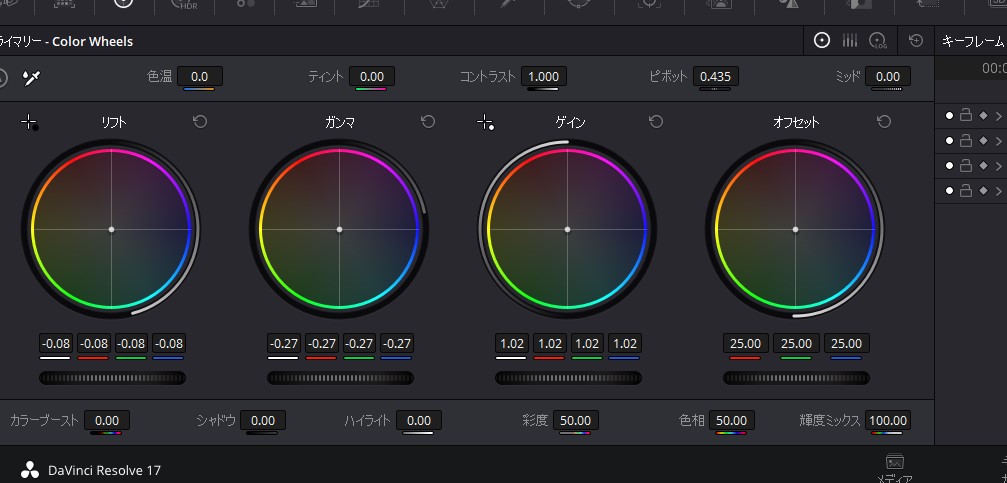Reset the リフト (Lift) wheel
Viewport: 1007px width, 483px height.
tap(200, 121)
